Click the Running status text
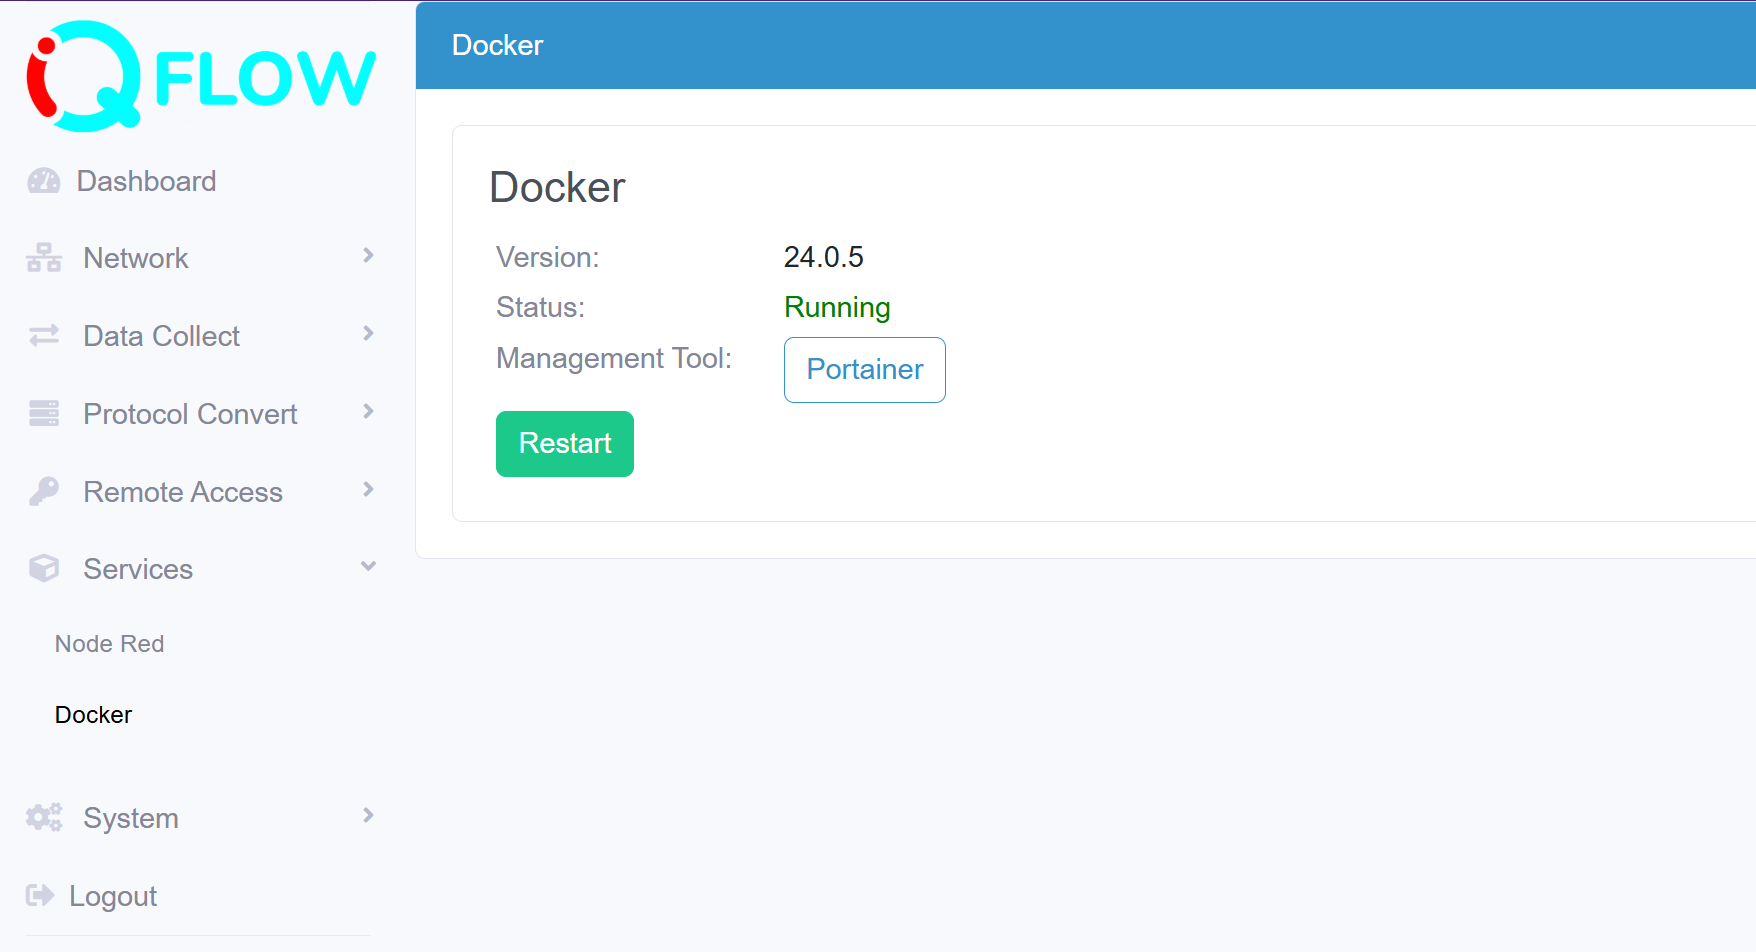The image size is (1756, 952). click(x=837, y=307)
